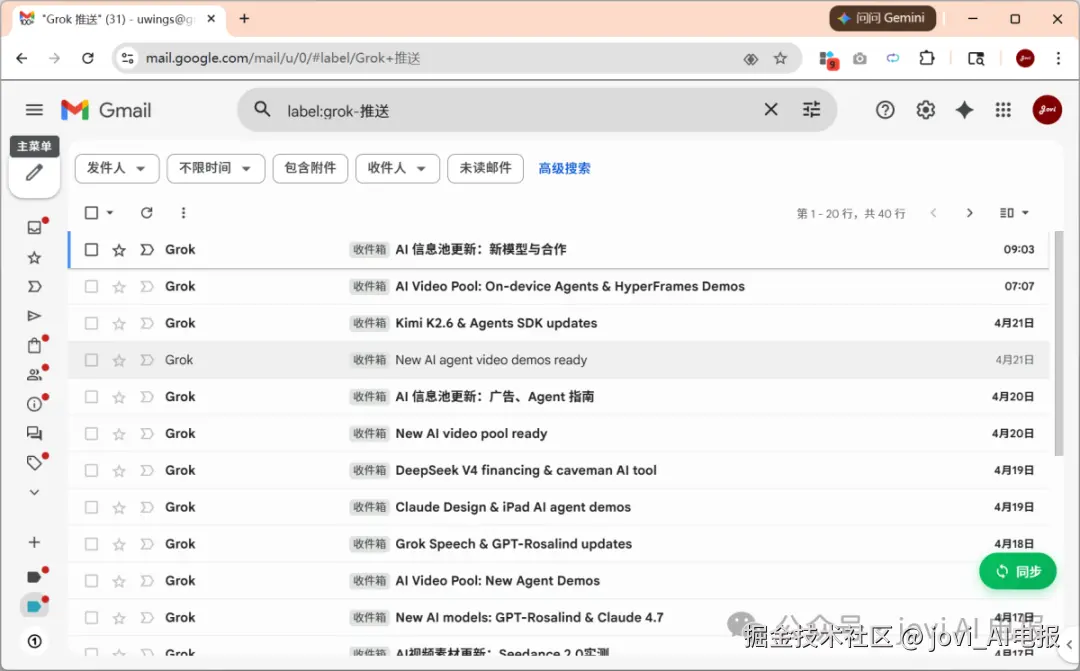Open the three-dot more options in the list toolbar

(183, 213)
